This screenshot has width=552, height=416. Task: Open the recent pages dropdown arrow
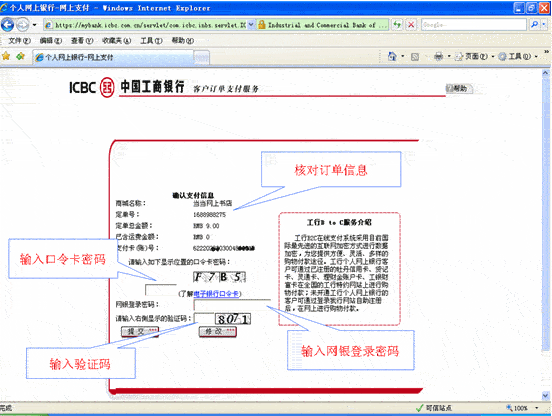[x=34, y=25]
